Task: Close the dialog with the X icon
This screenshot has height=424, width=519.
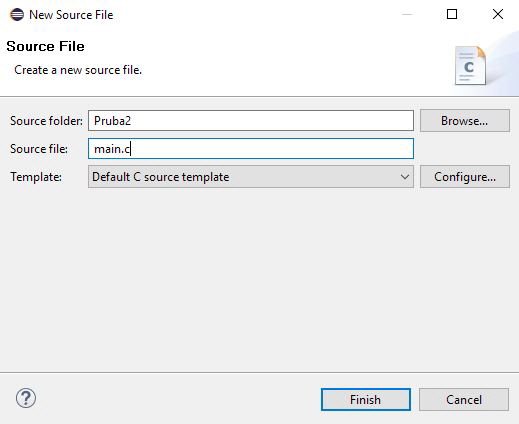Action: tap(498, 14)
